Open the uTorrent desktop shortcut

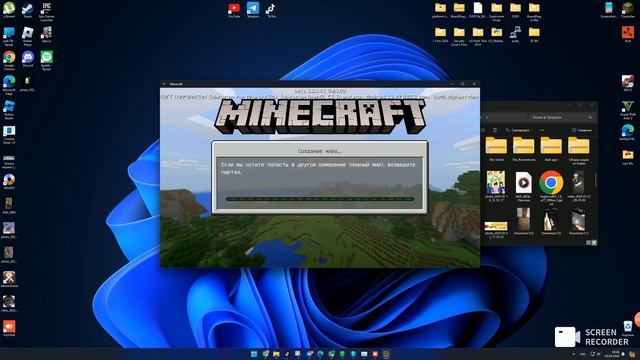click(x=9, y=9)
